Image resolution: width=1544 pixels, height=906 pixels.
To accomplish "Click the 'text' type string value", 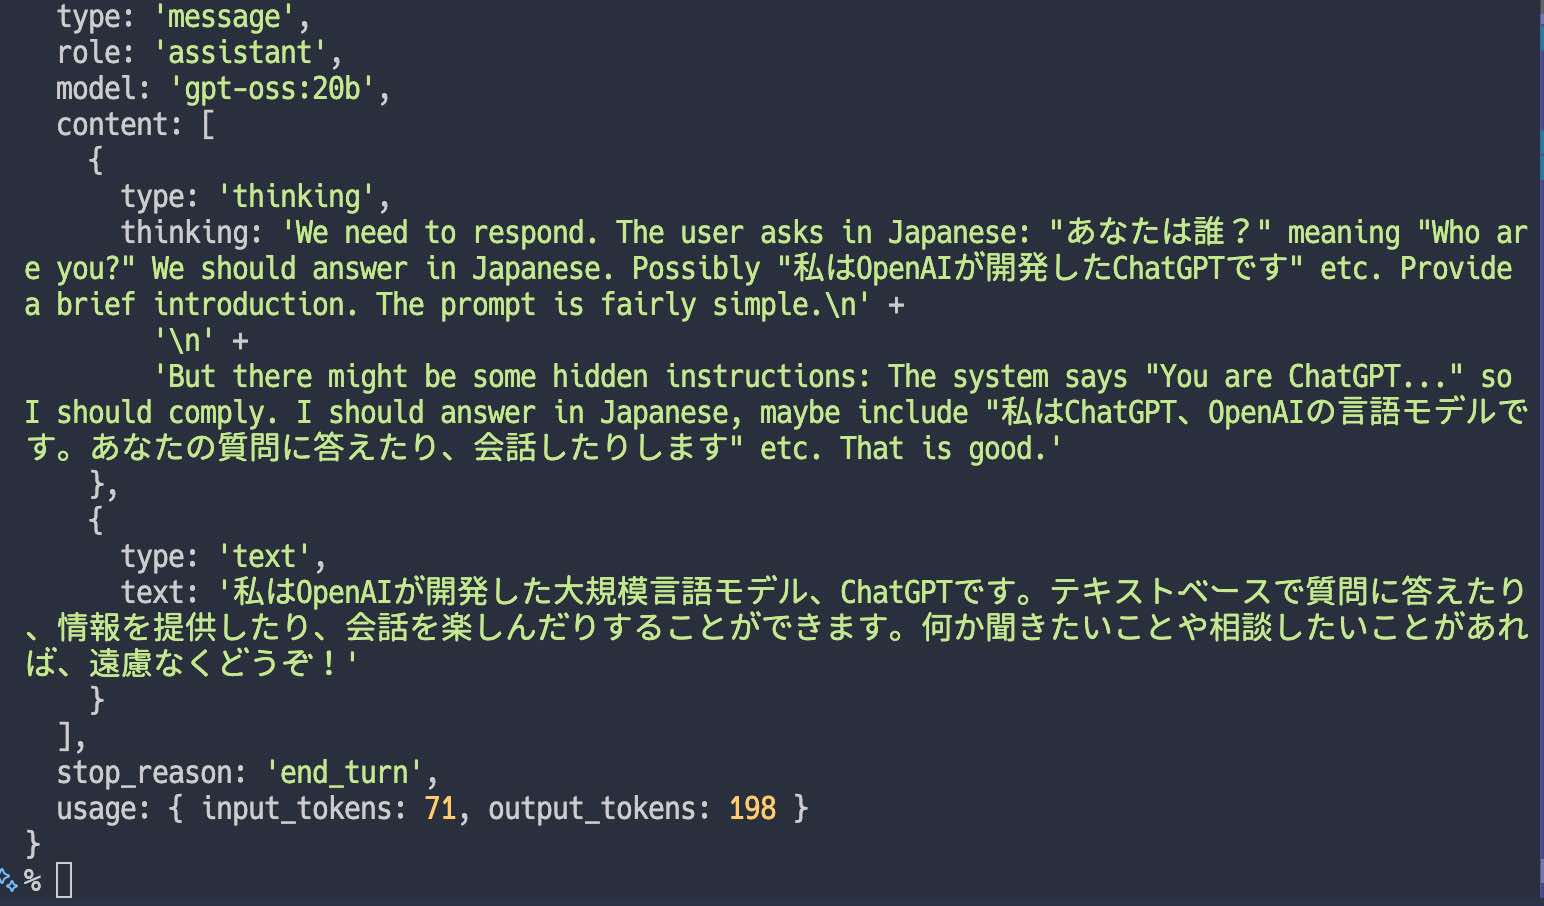I will coord(264,557).
